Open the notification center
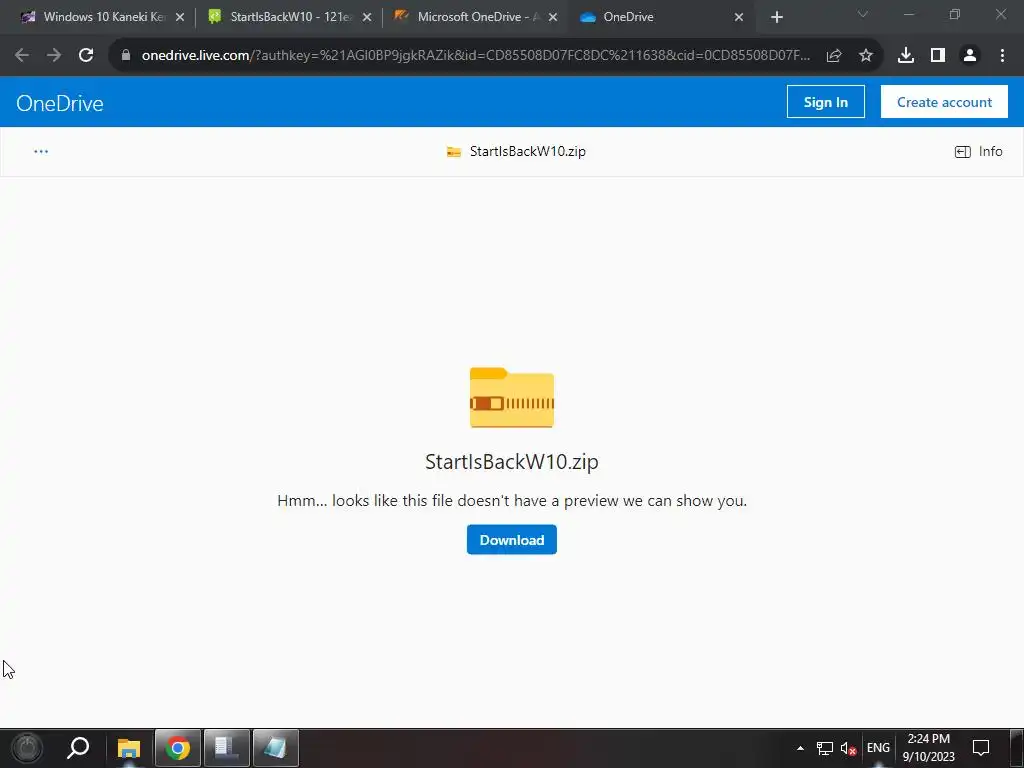1024x768 pixels. click(x=981, y=748)
